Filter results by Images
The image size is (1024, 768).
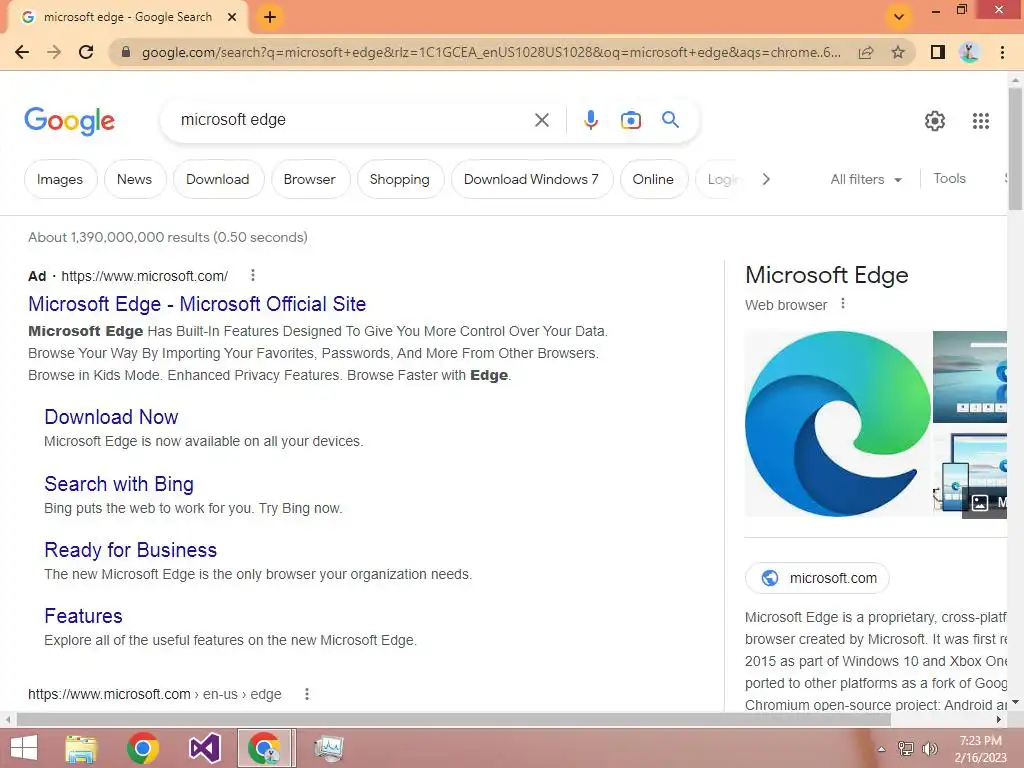tap(60, 179)
